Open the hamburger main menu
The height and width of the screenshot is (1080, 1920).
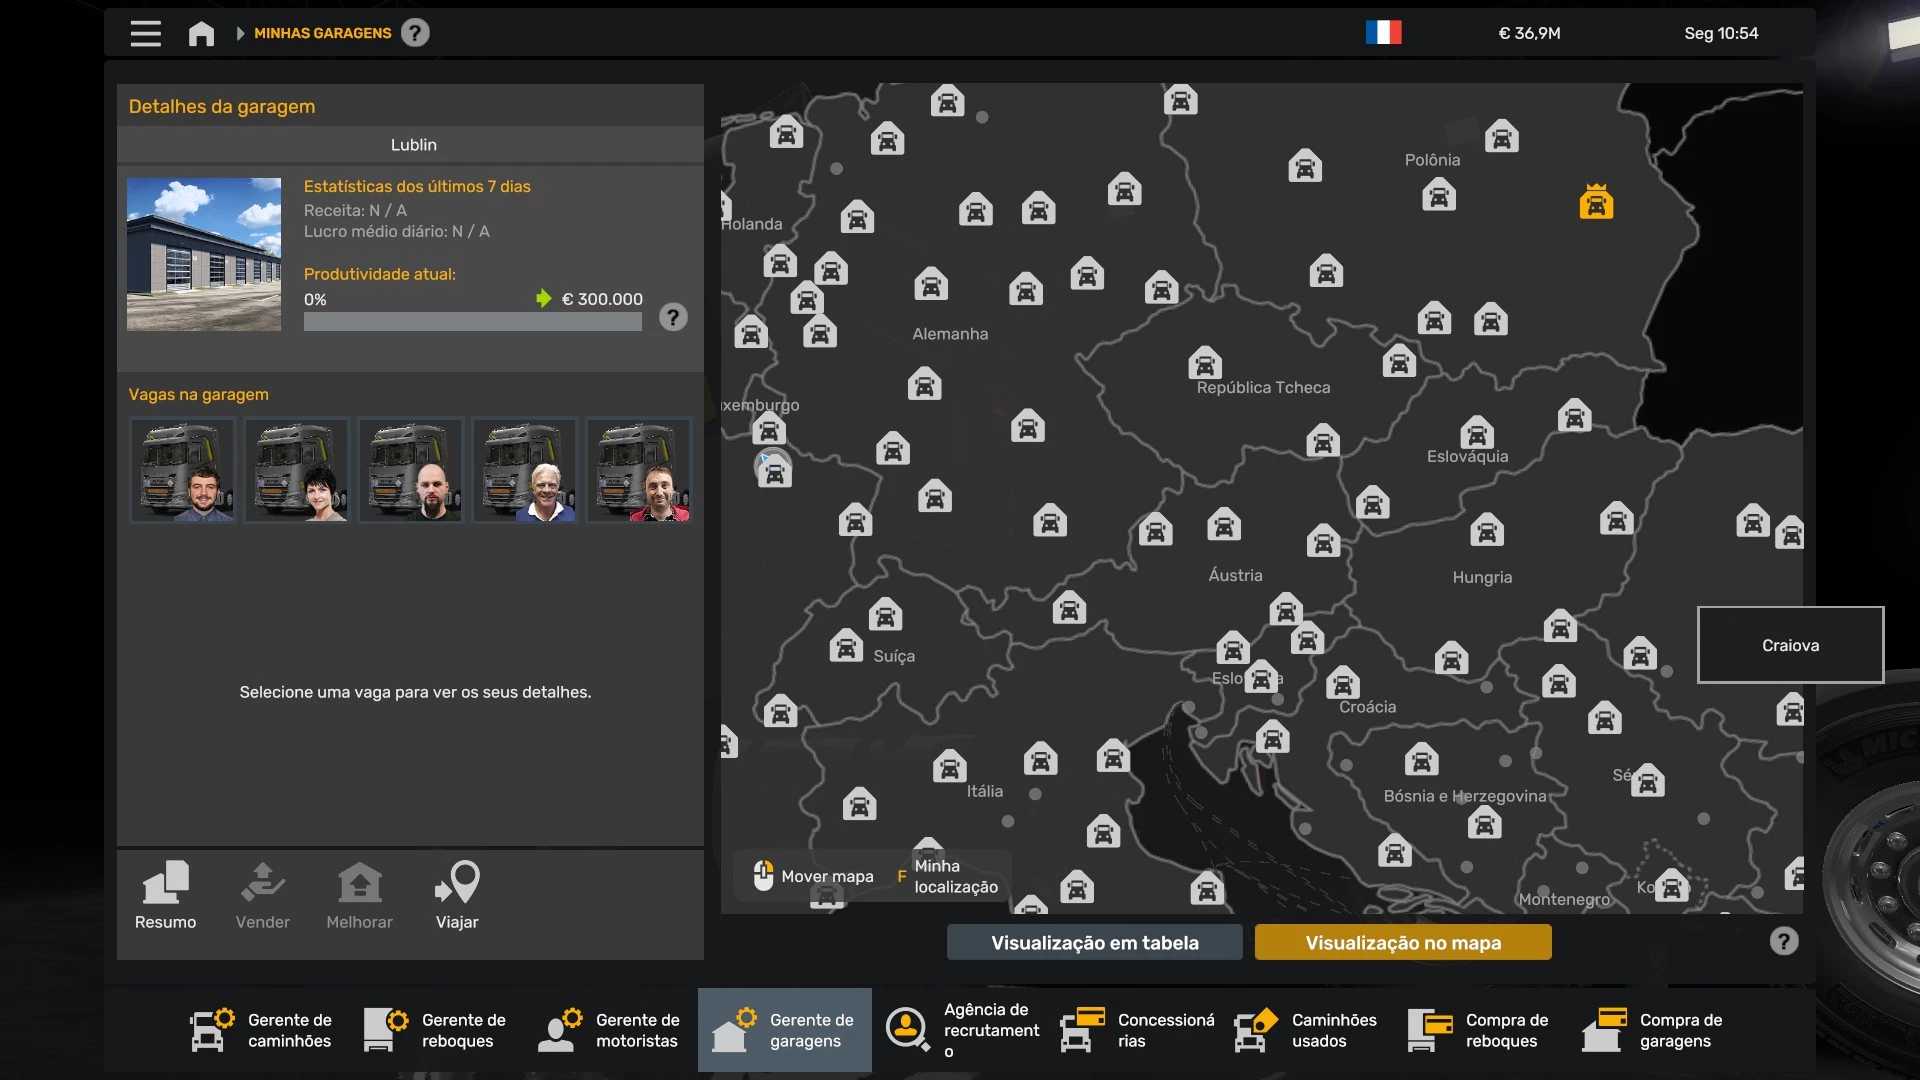pyautogui.click(x=145, y=33)
